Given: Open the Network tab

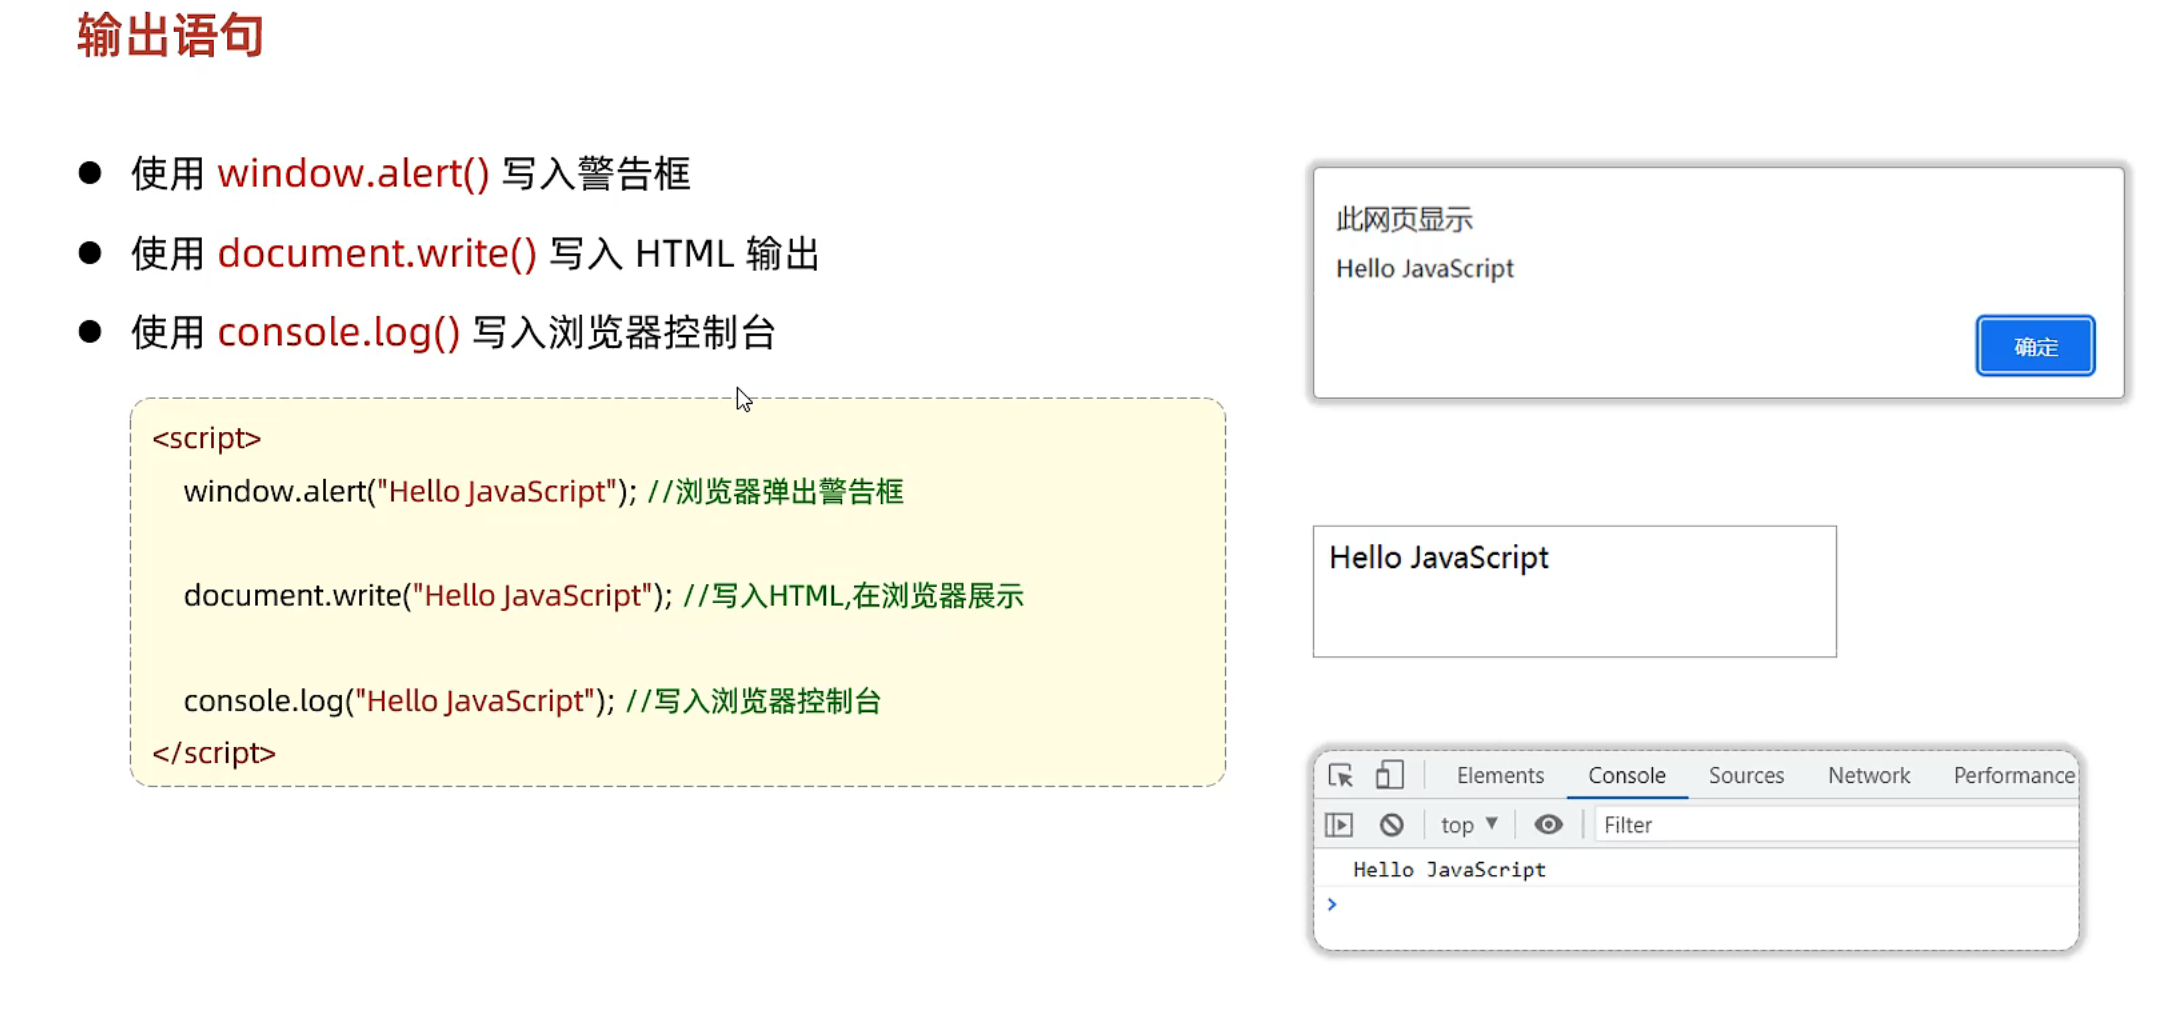Looking at the screenshot, I should [1869, 775].
